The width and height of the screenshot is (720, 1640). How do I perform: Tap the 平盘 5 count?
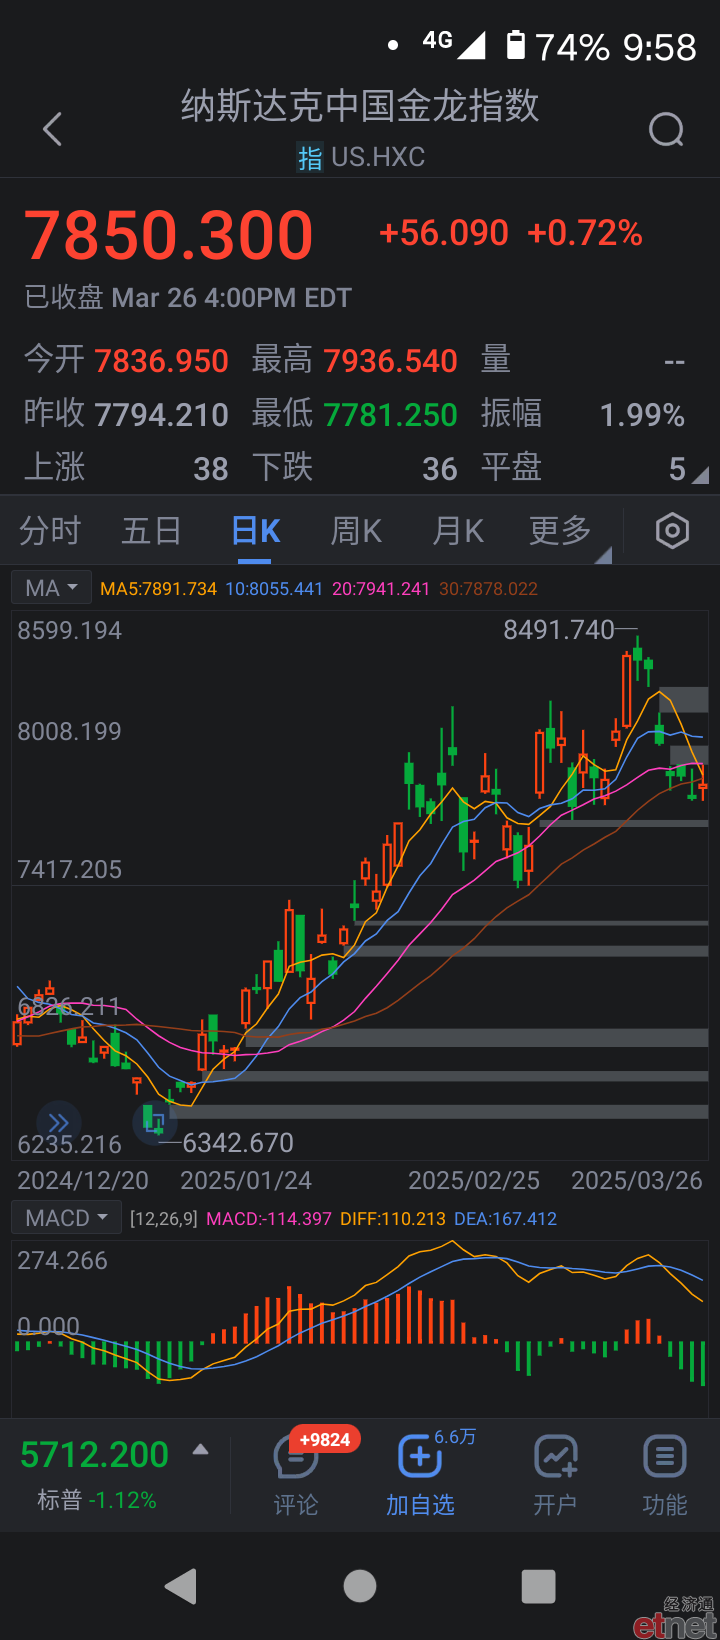coord(677,469)
